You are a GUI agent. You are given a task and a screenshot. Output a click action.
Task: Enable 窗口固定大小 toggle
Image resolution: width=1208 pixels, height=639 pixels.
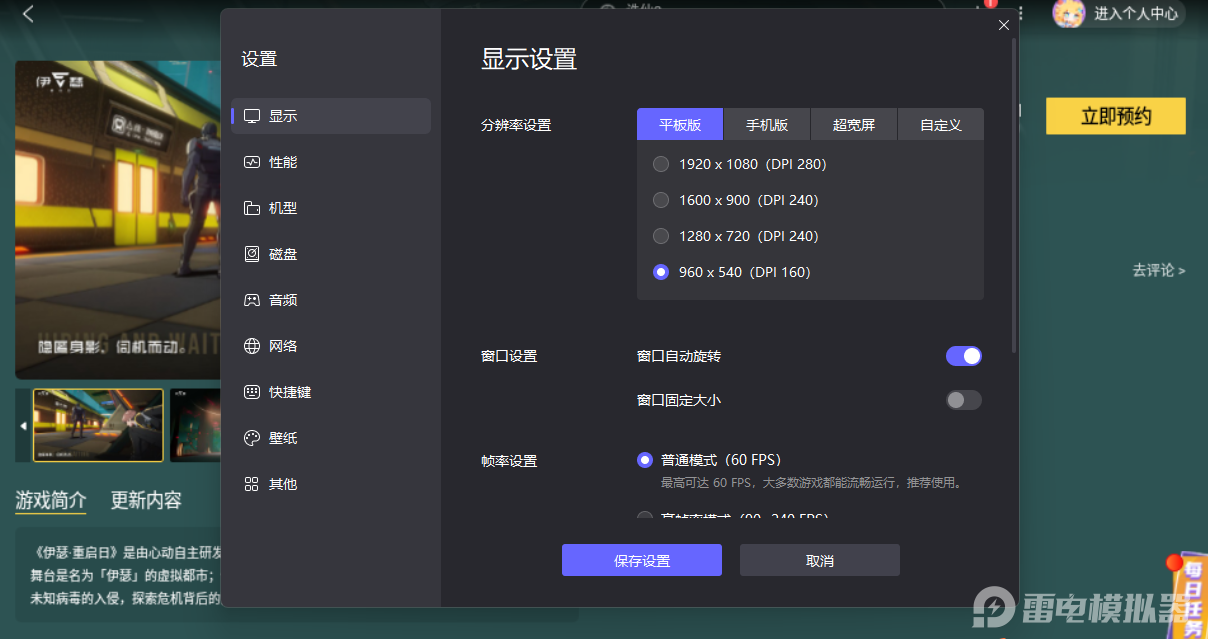(963, 400)
